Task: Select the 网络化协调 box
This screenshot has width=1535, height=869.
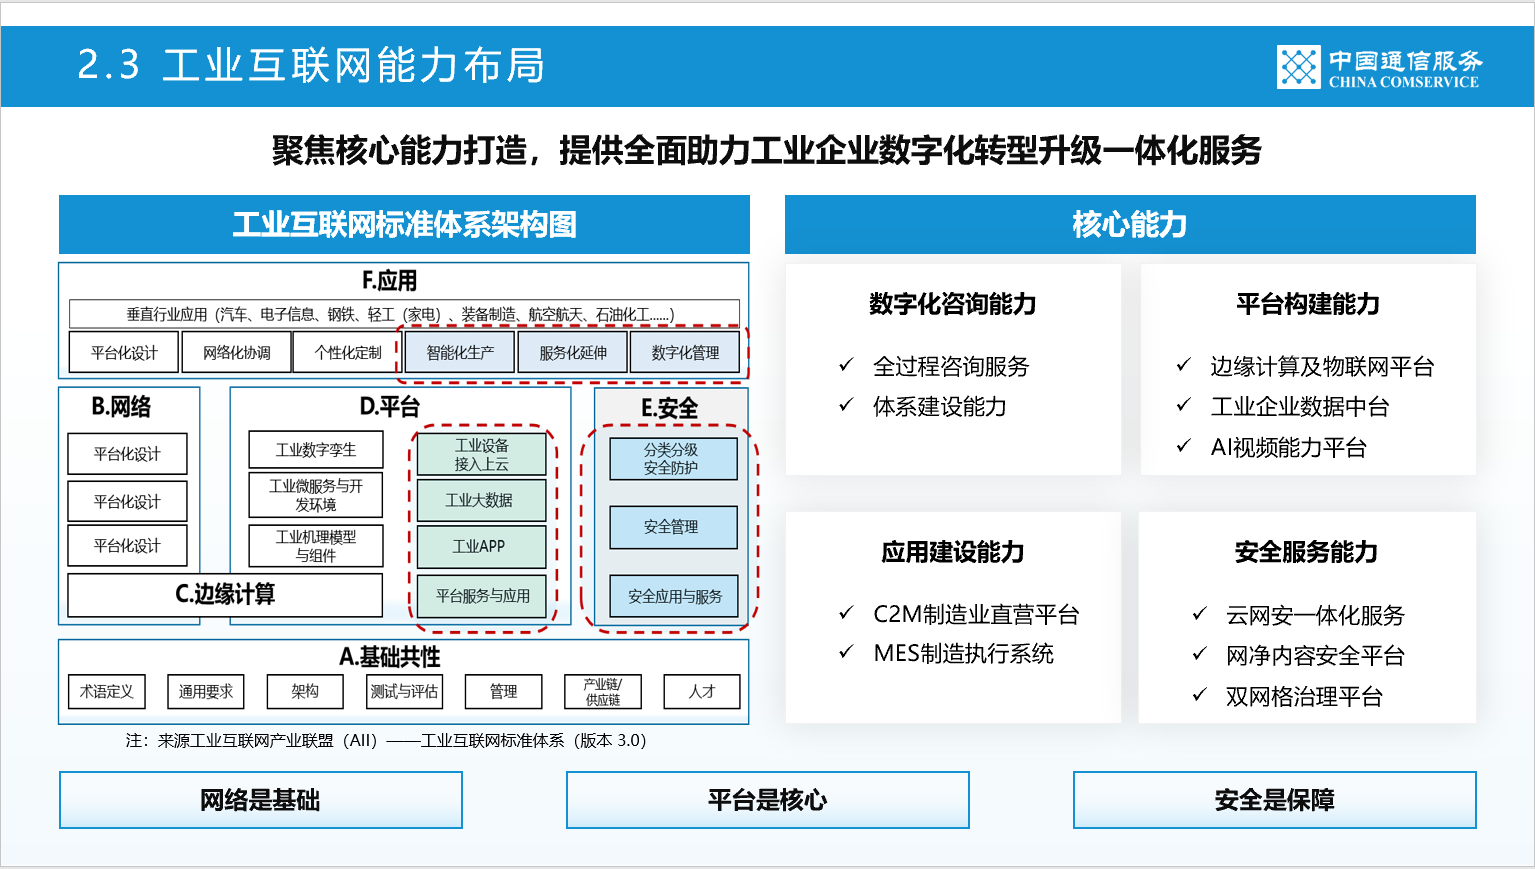Action: [236, 352]
